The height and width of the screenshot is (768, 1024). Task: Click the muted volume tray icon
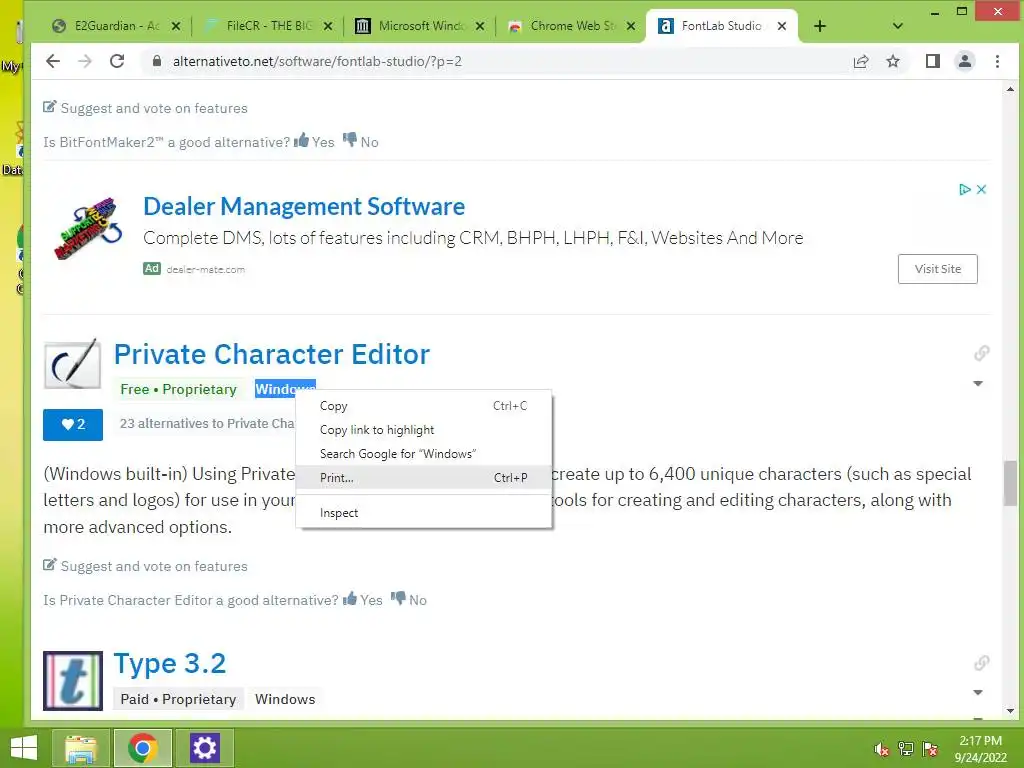pyautogui.click(x=881, y=749)
